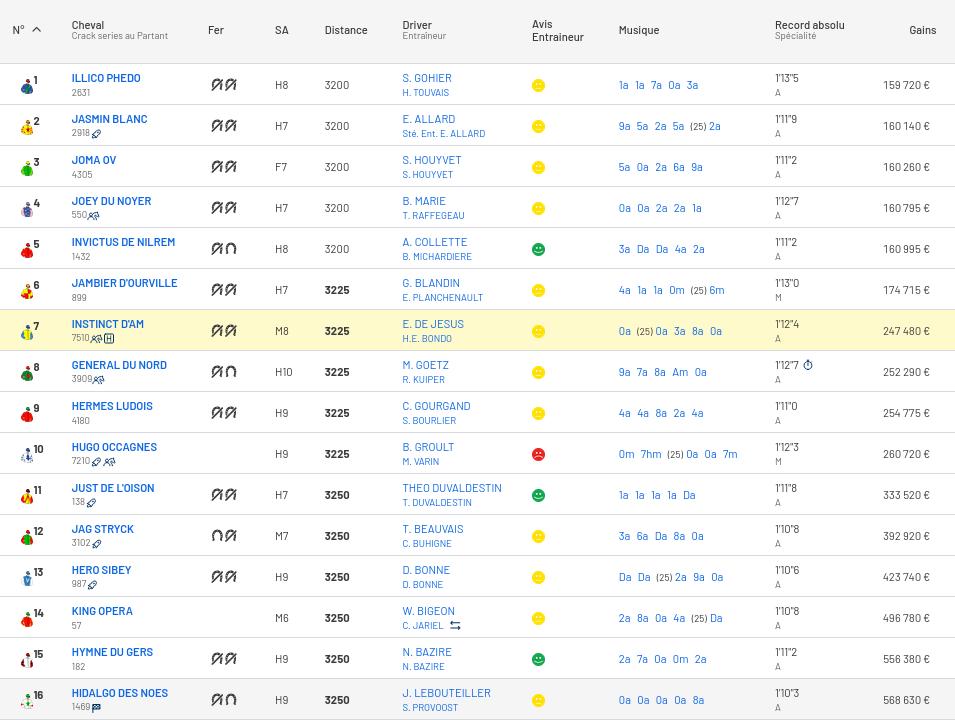955x720 pixels.
Task: Click the jockey silk icon for horse 7
Action: click(x=27, y=333)
